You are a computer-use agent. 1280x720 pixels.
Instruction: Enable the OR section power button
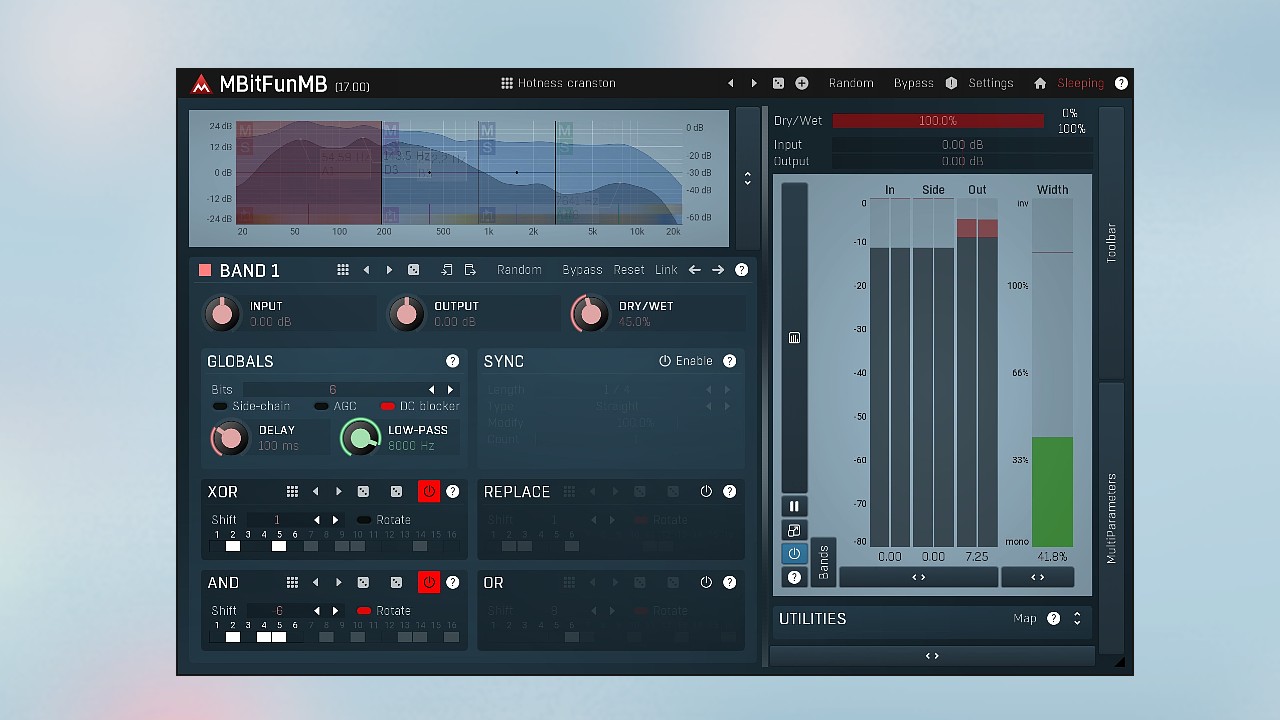click(x=706, y=583)
